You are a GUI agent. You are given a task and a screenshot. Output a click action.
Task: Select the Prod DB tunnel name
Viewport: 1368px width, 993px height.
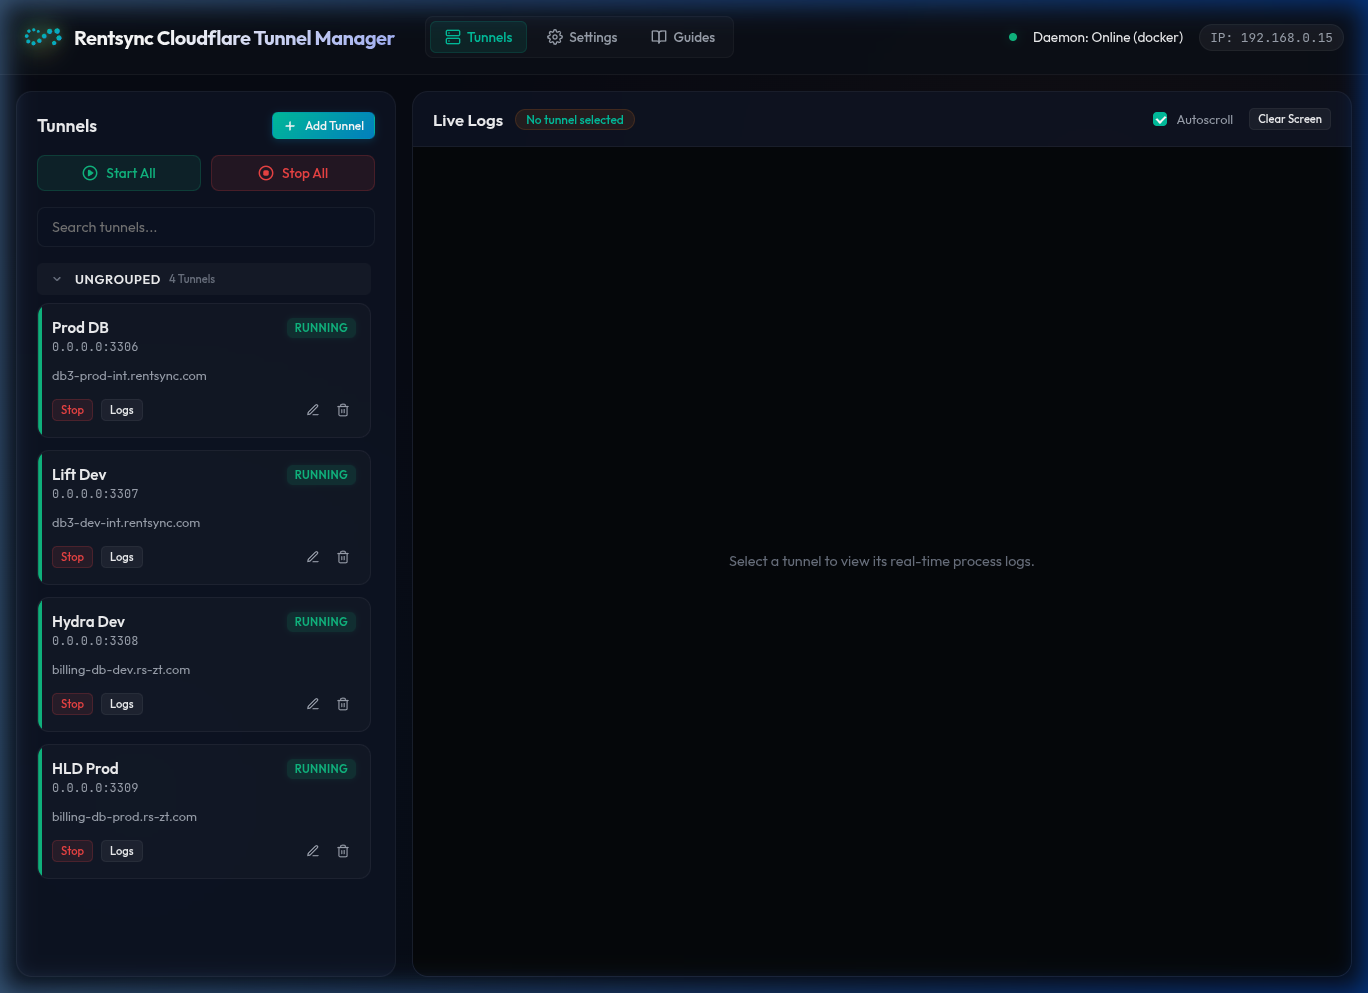(x=80, y=328)
